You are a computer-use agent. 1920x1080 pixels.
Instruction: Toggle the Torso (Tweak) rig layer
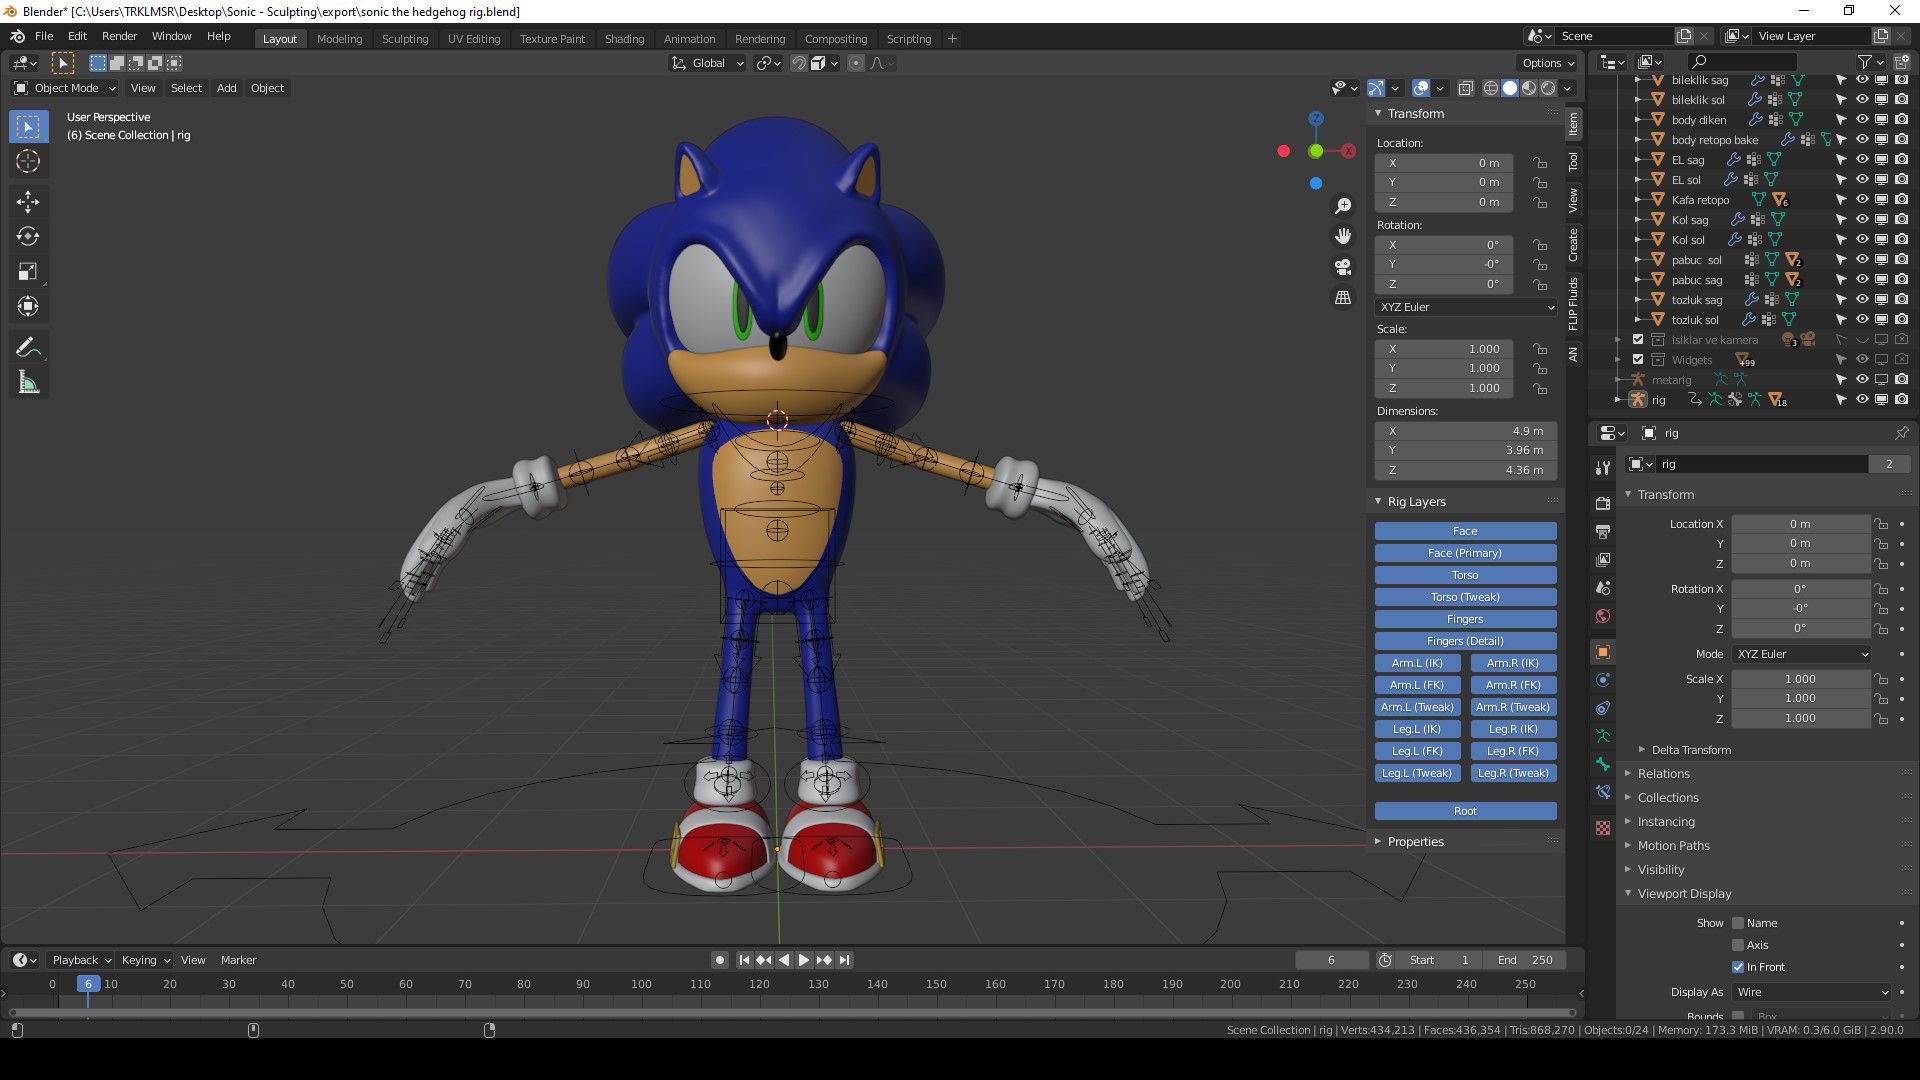1465,597
